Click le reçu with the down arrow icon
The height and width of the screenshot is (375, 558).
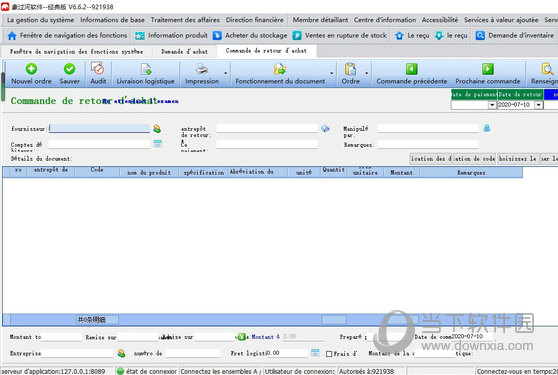pos(451,35)
